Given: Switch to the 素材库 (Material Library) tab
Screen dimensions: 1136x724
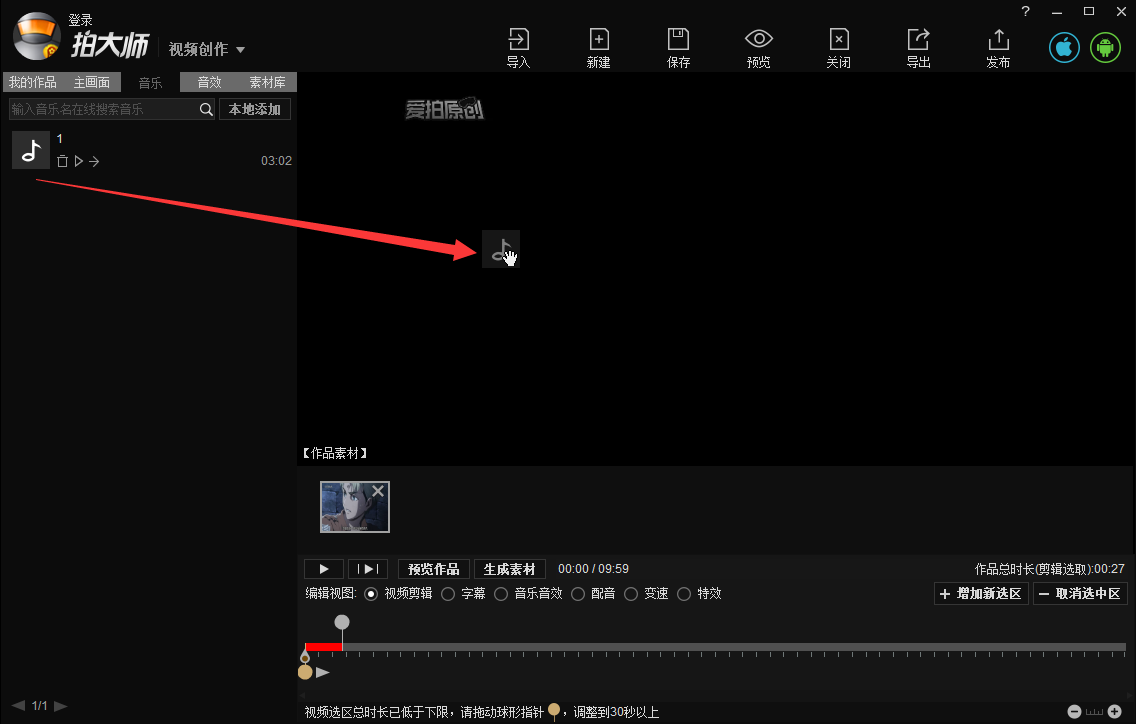Looking at the screenshot, I should click(x=267, y=82).
